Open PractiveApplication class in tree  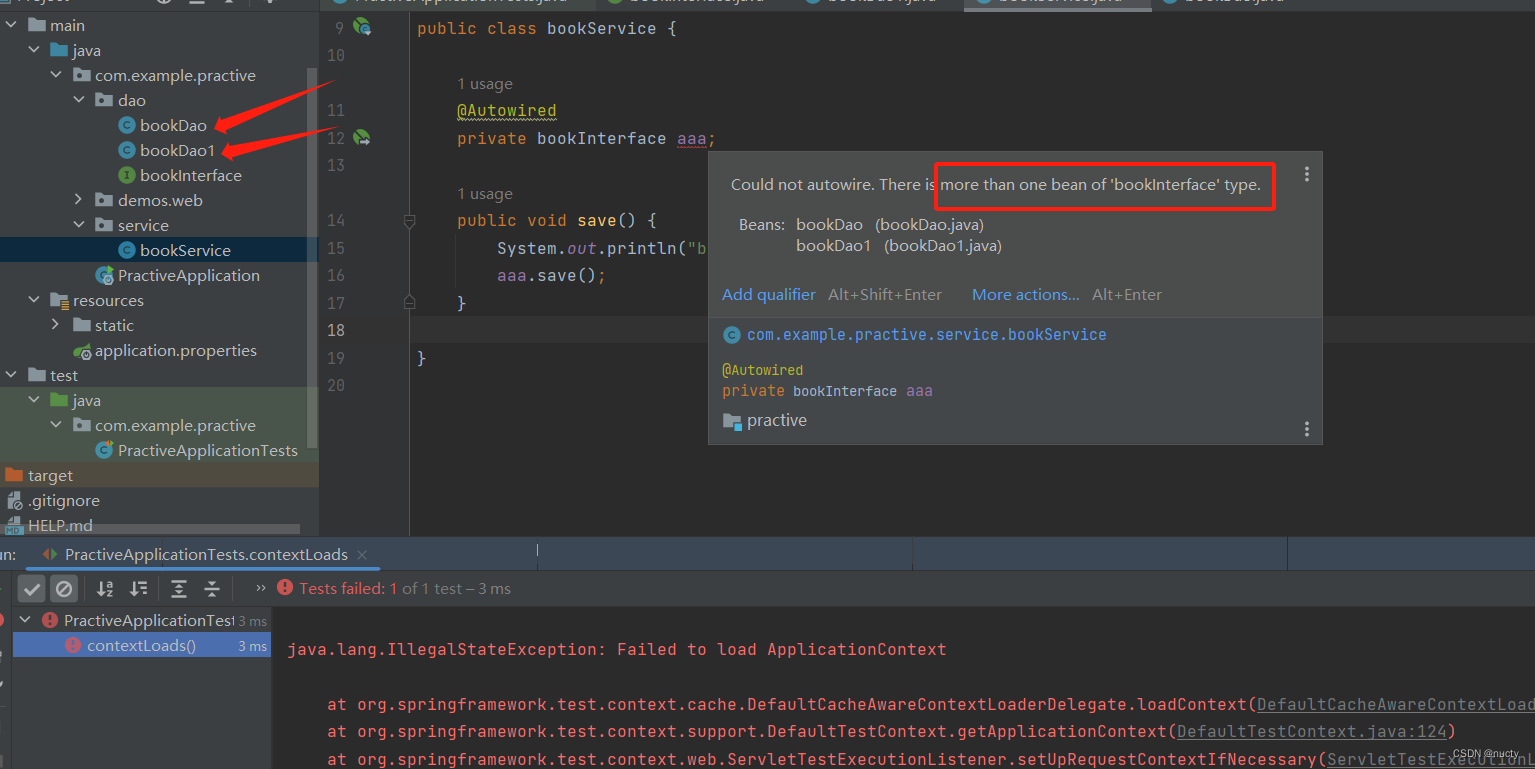189,275
